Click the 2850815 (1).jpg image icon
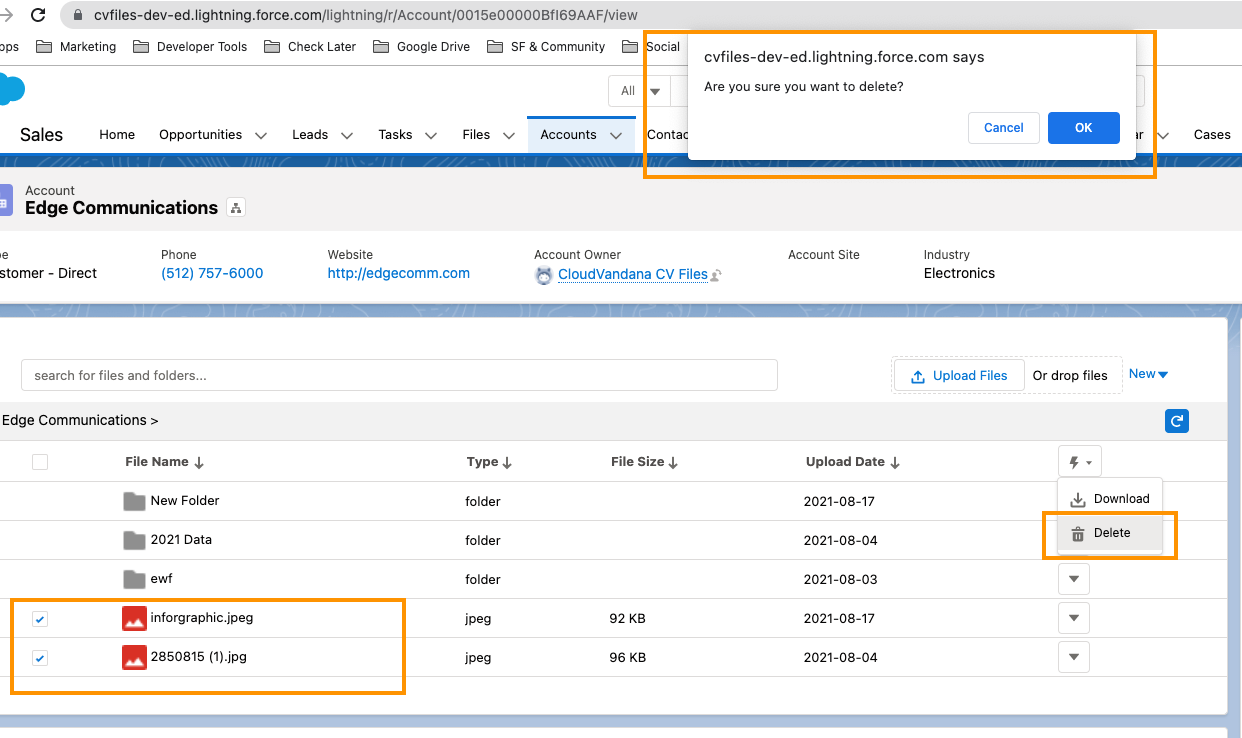This screenshot has height=738, width=1242. pyautogui.click(x=134, y=657)
